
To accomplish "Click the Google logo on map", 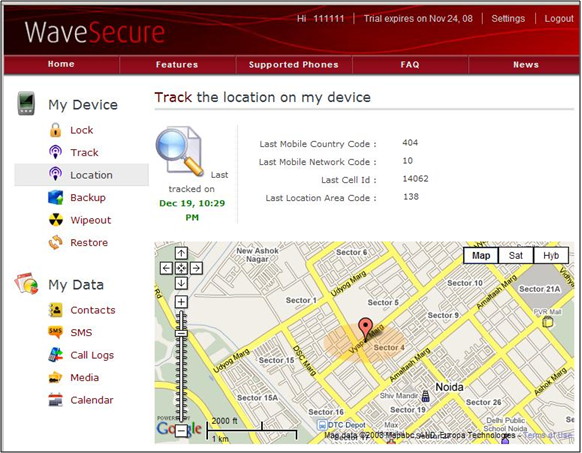I will tap(179, 428).
